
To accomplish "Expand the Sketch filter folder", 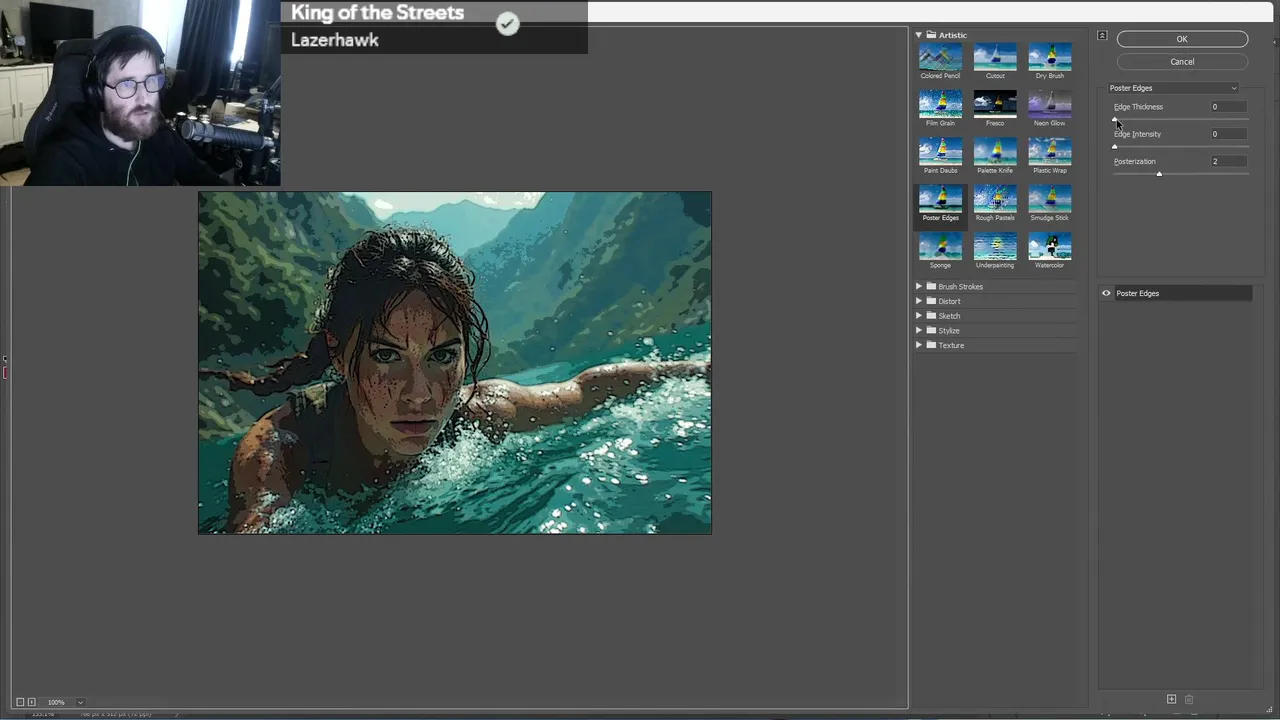I will 919,316.
